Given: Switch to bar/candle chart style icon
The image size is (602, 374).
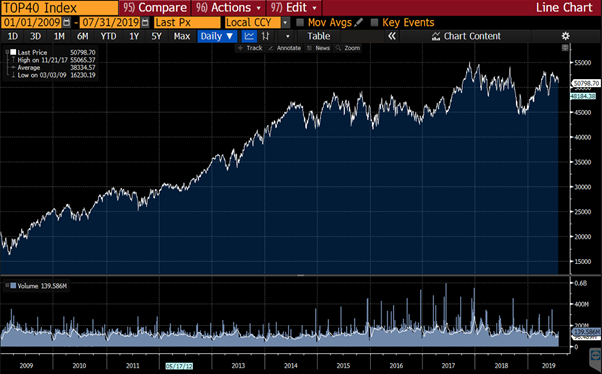Looking at the screenshot, I should point(265,36).
